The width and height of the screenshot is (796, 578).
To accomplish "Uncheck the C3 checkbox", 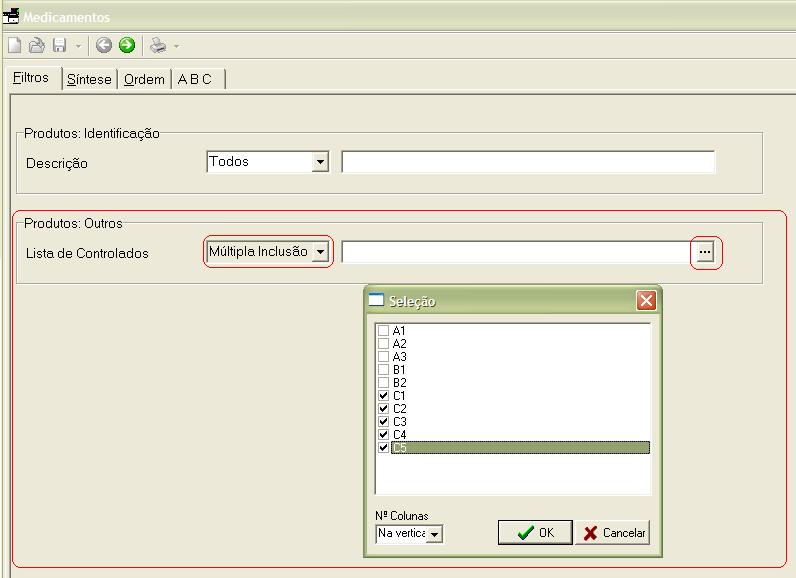I will (x=383, y=422).
